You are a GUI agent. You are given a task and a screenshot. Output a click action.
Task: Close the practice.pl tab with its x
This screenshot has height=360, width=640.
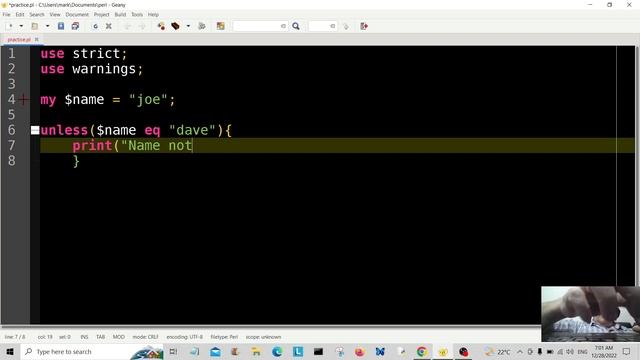pyautogui.click(x=36, y=40)
